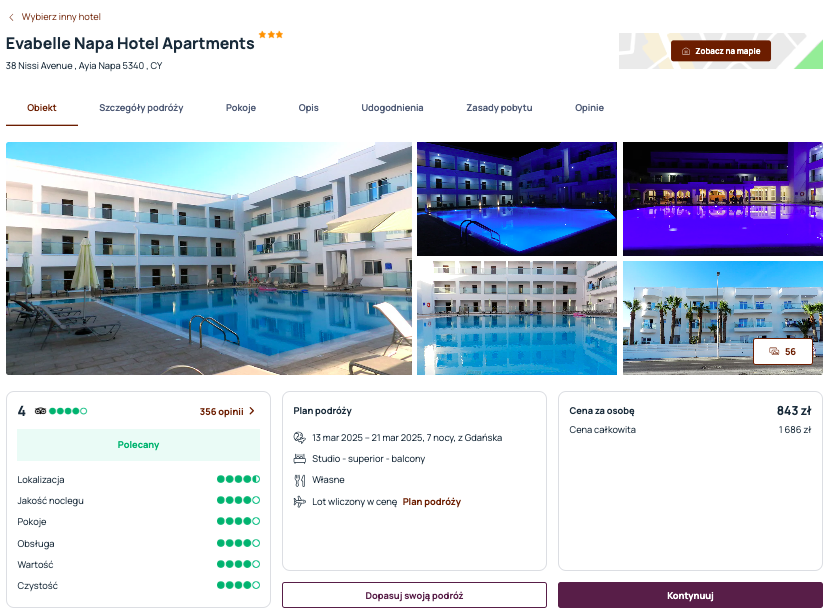The width and height of the screenshot is (835, 615).
Task: Click the hotel address 38 Nissi Avenue text
Action: coord(84,65)
